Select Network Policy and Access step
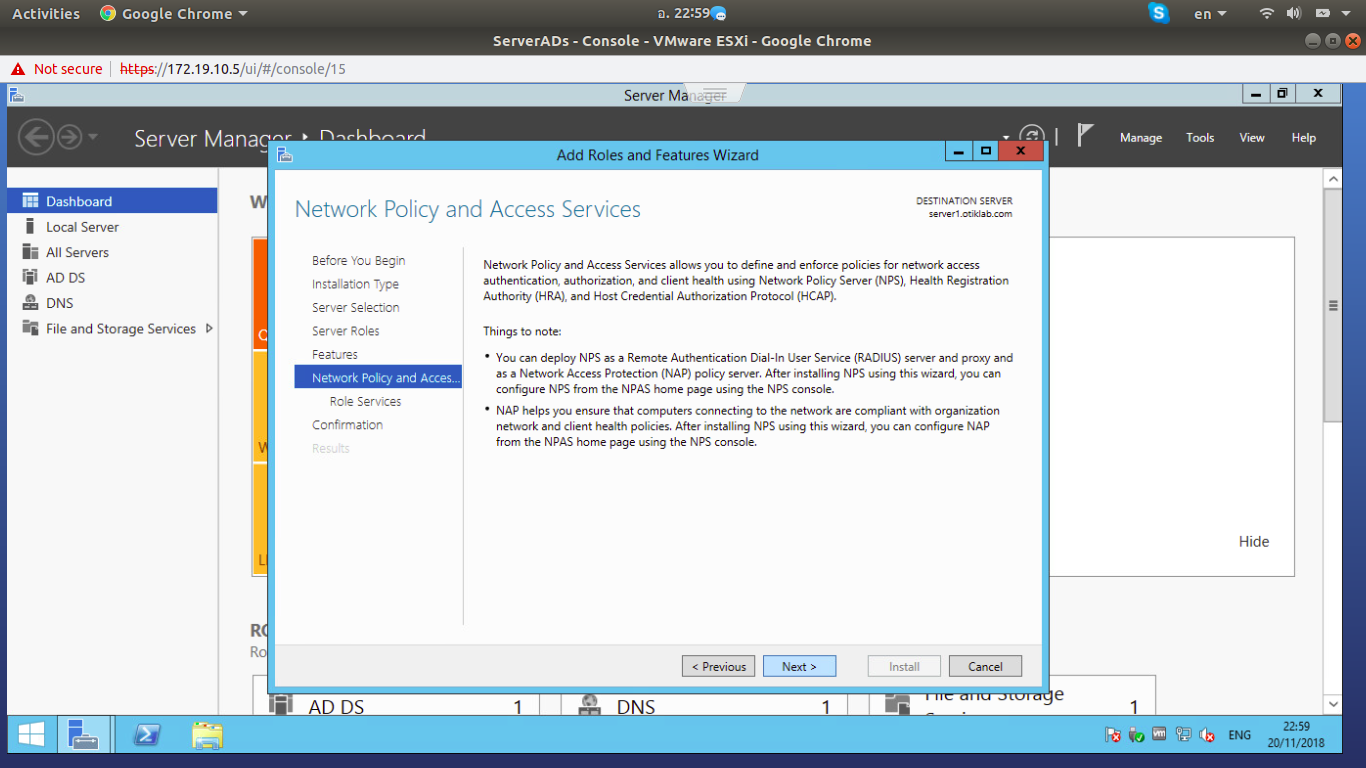 (378, 377)
